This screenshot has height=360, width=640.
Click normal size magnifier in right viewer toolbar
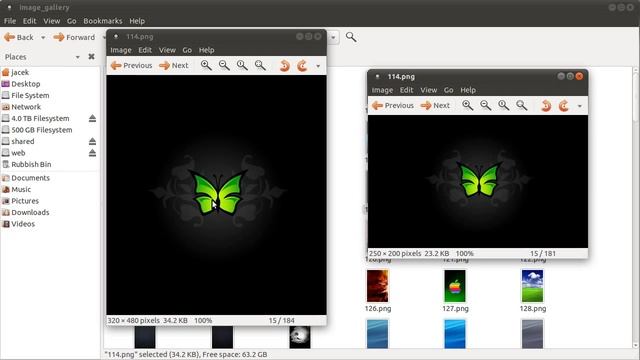click(503, 105)
